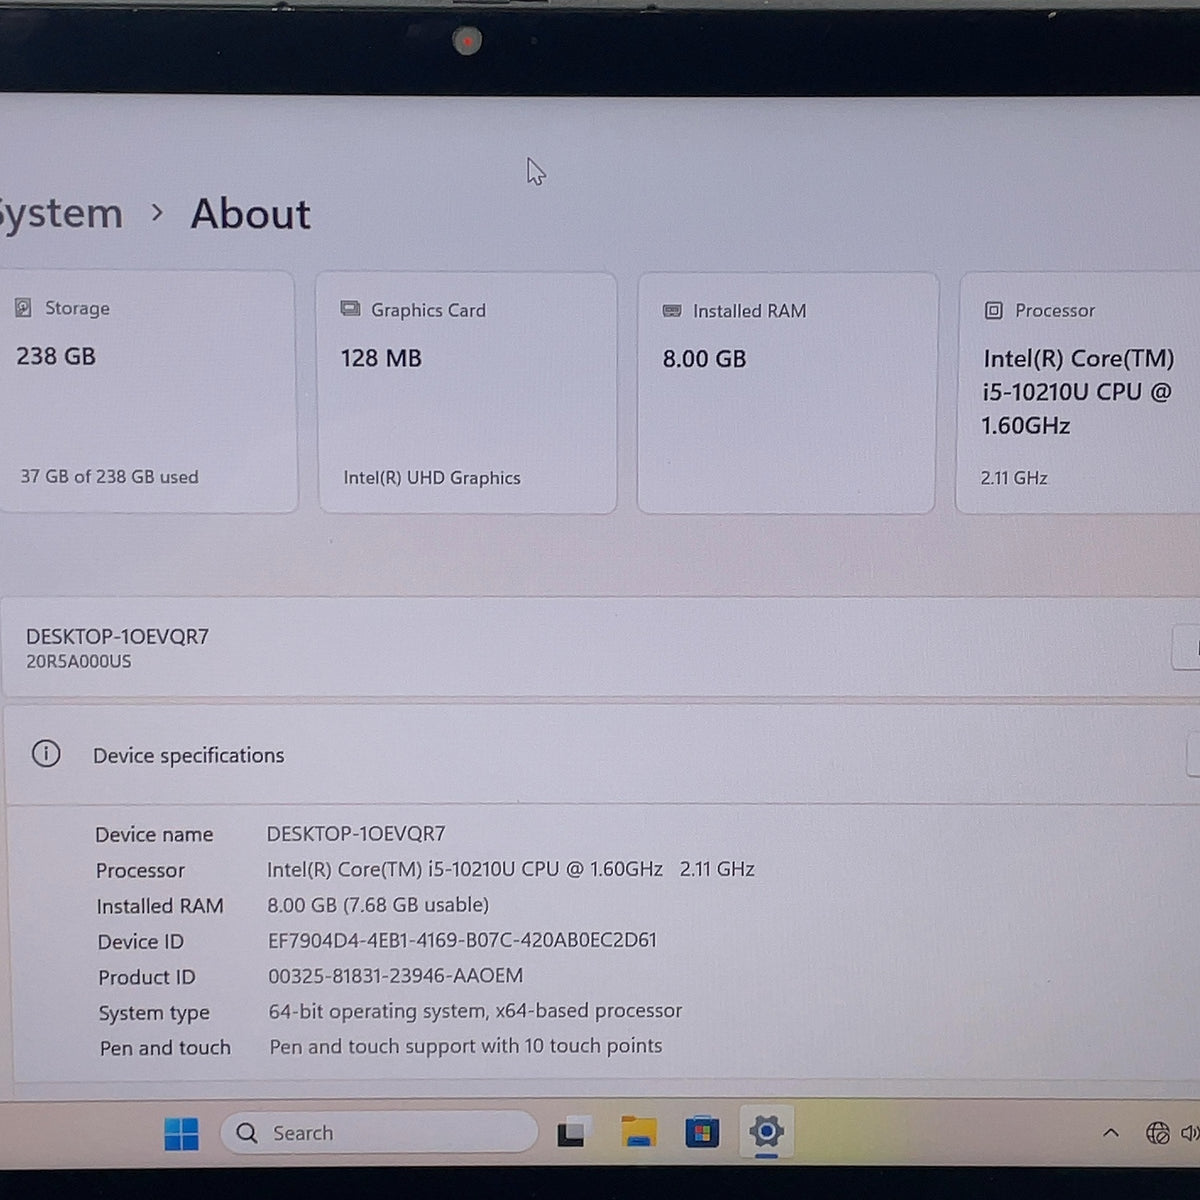Screen dimensions: 1200x1200
Task: Open Task View from the taskbar
Action: coord(572,1132)
